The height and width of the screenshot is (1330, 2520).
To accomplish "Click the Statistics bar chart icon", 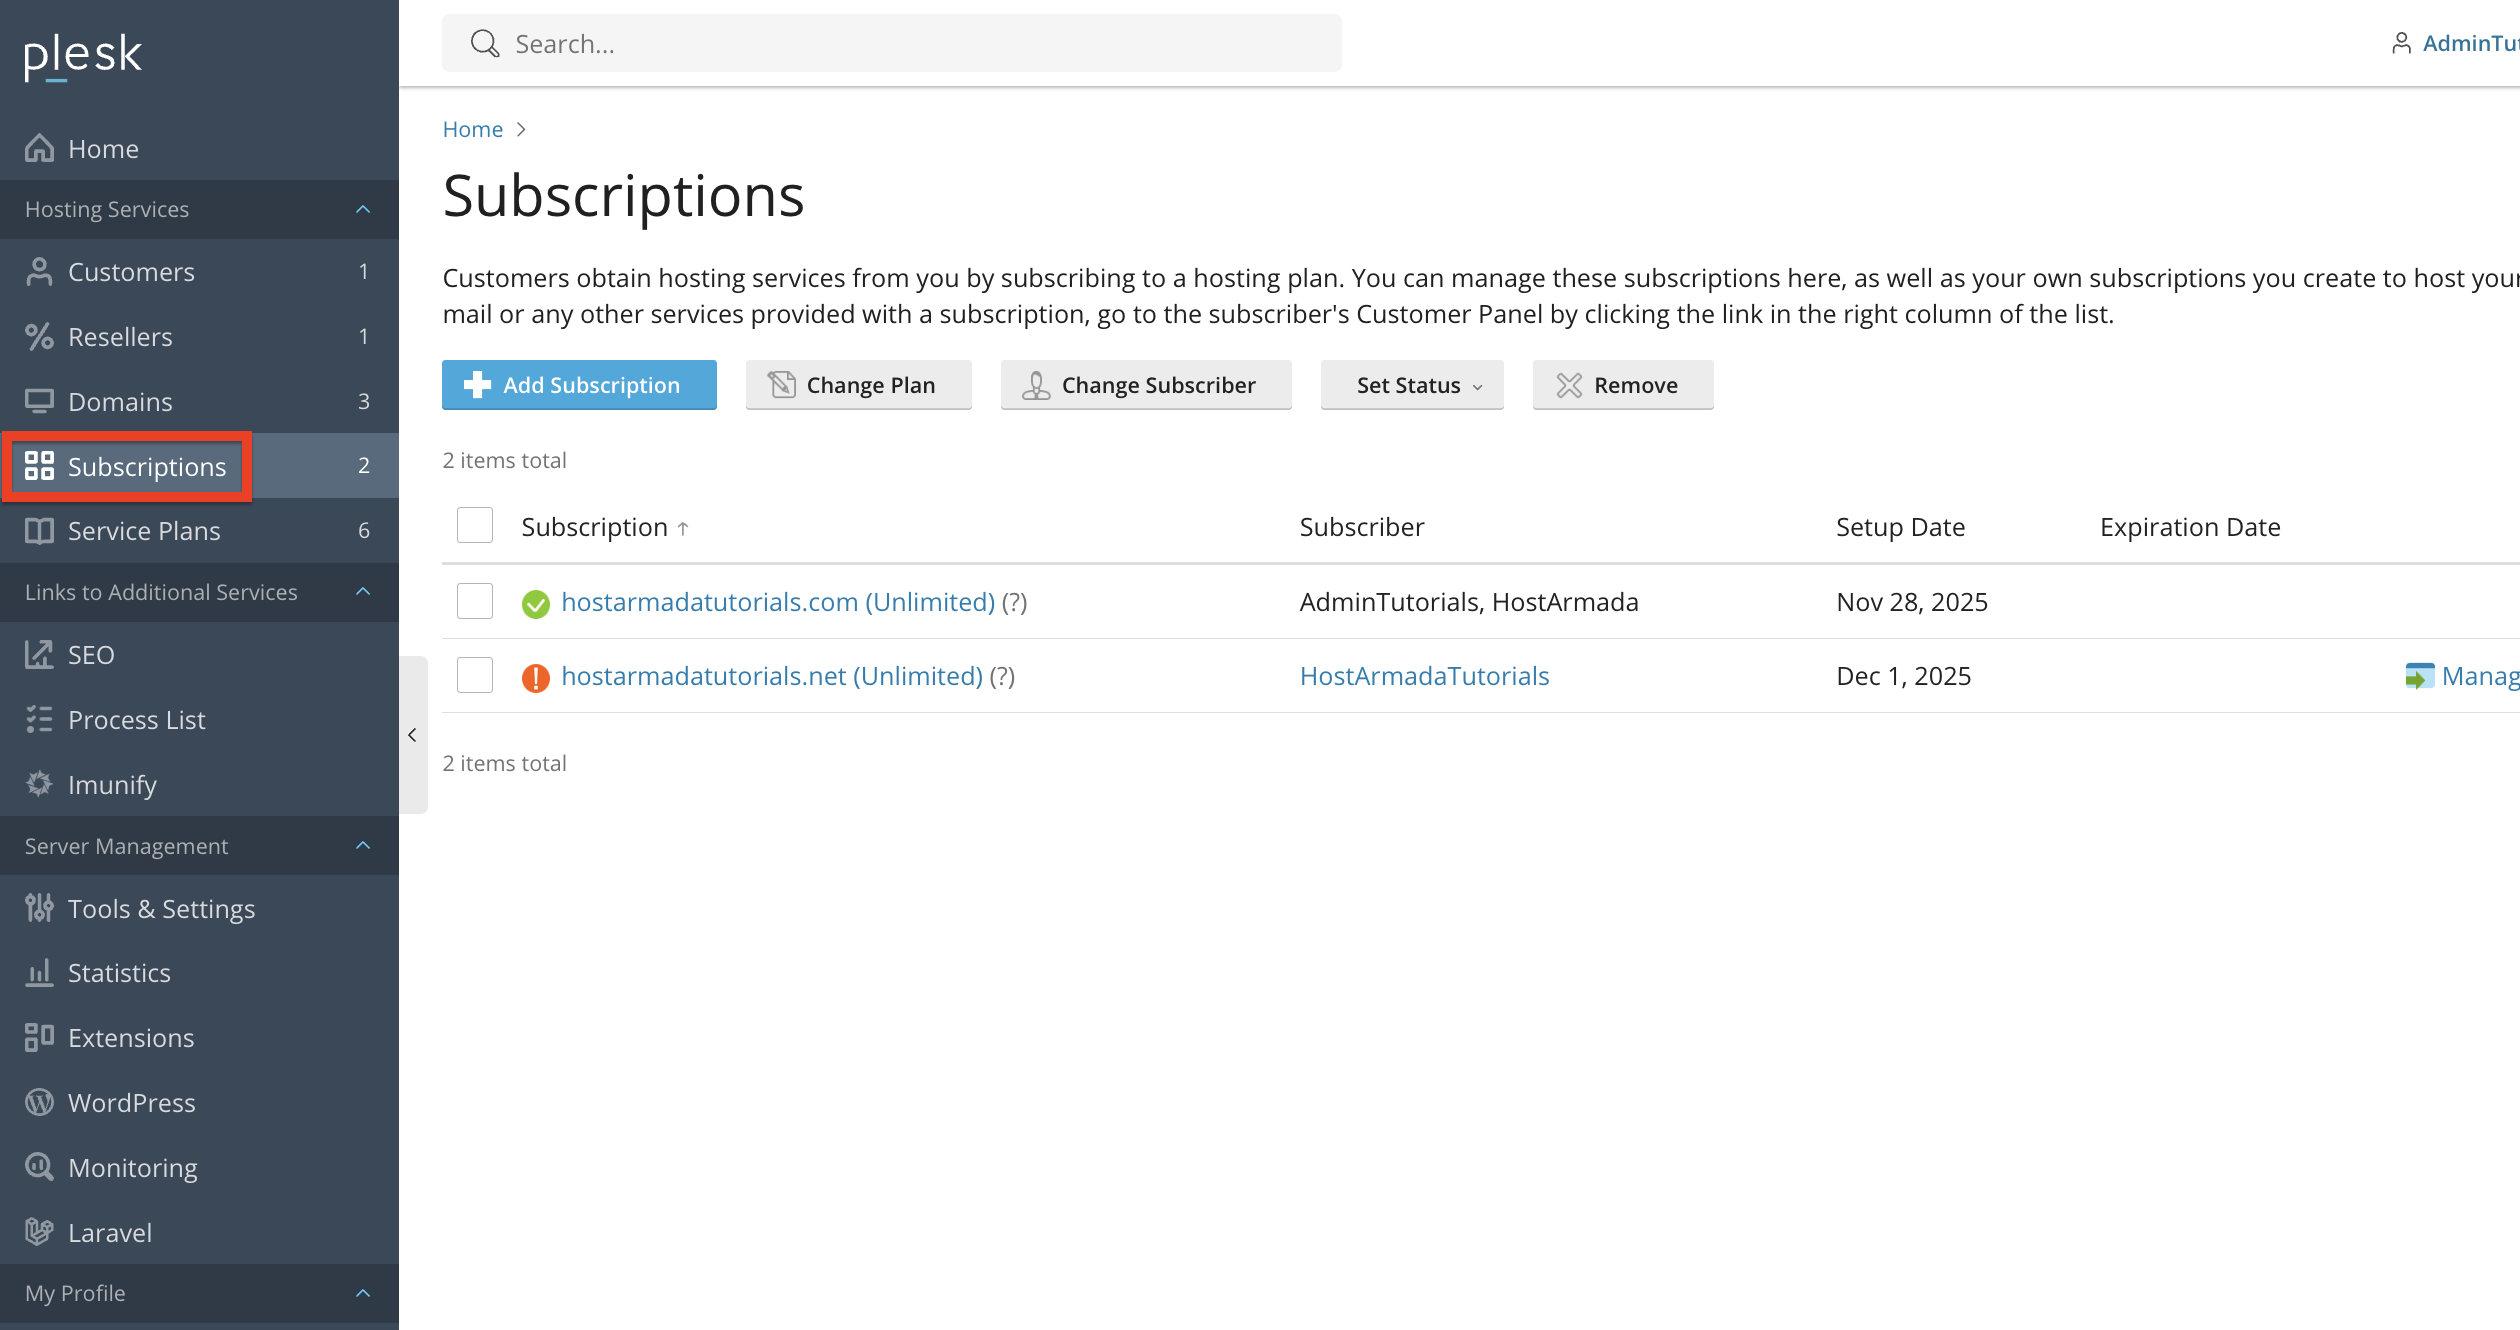I will (x=39, y=973).
